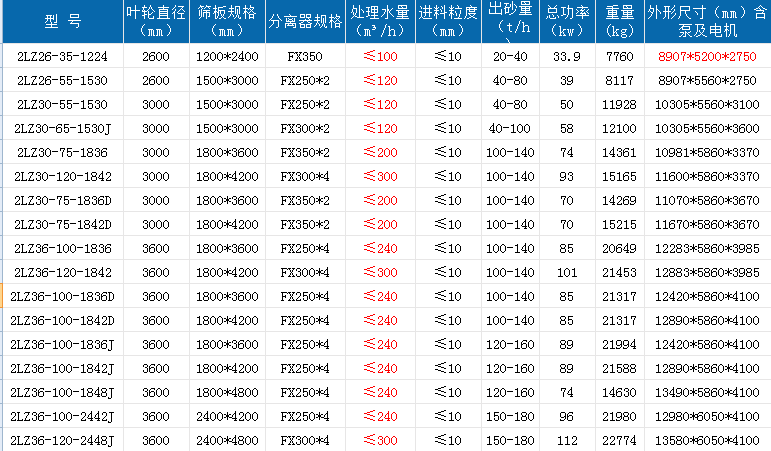Select dimension cell 8907*5560*2750
The width and height of the screenshot is (771, 451).
click(708, 80)
